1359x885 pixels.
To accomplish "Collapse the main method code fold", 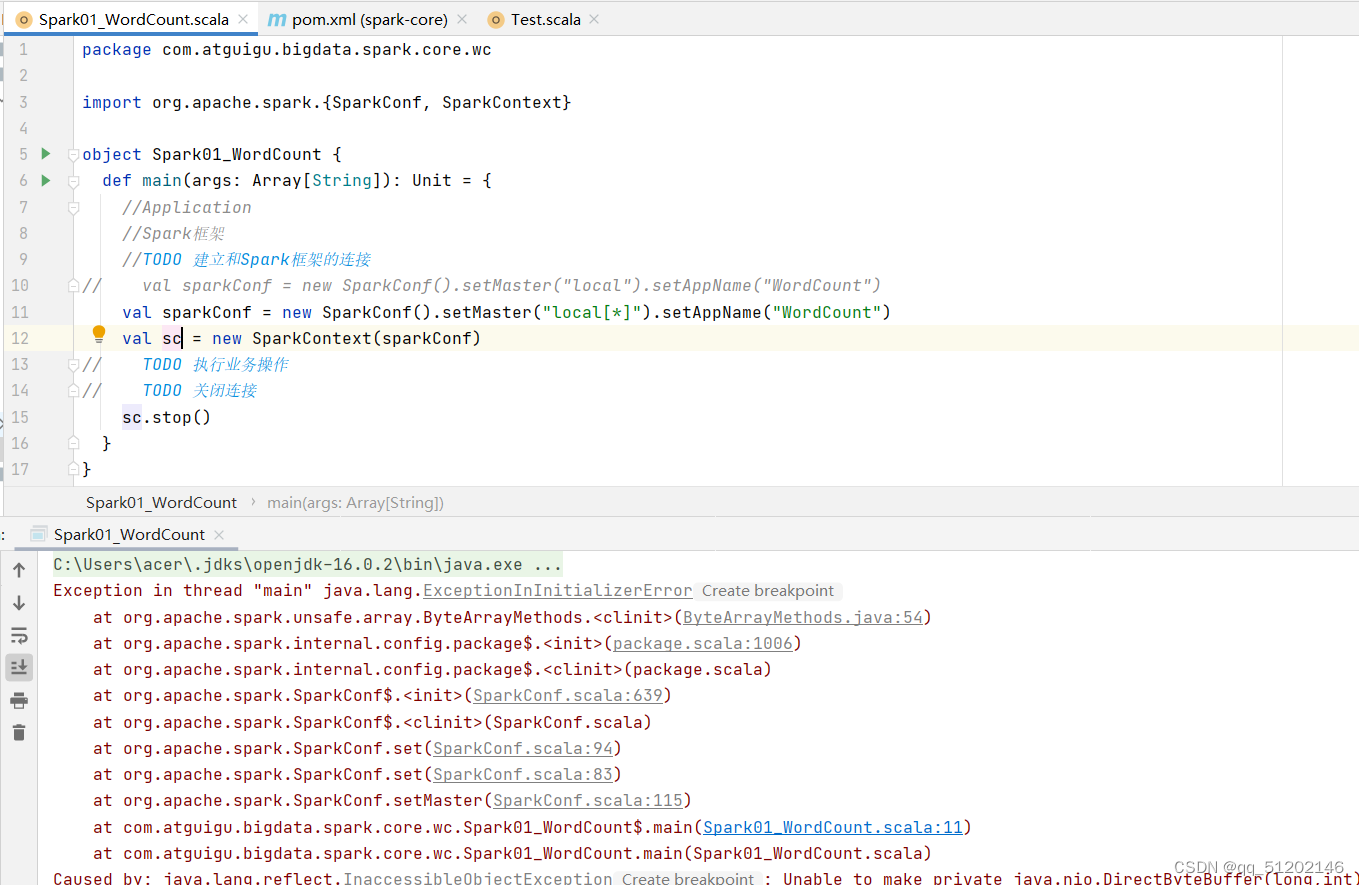I will pyautogui.click(x=72, y=180).
